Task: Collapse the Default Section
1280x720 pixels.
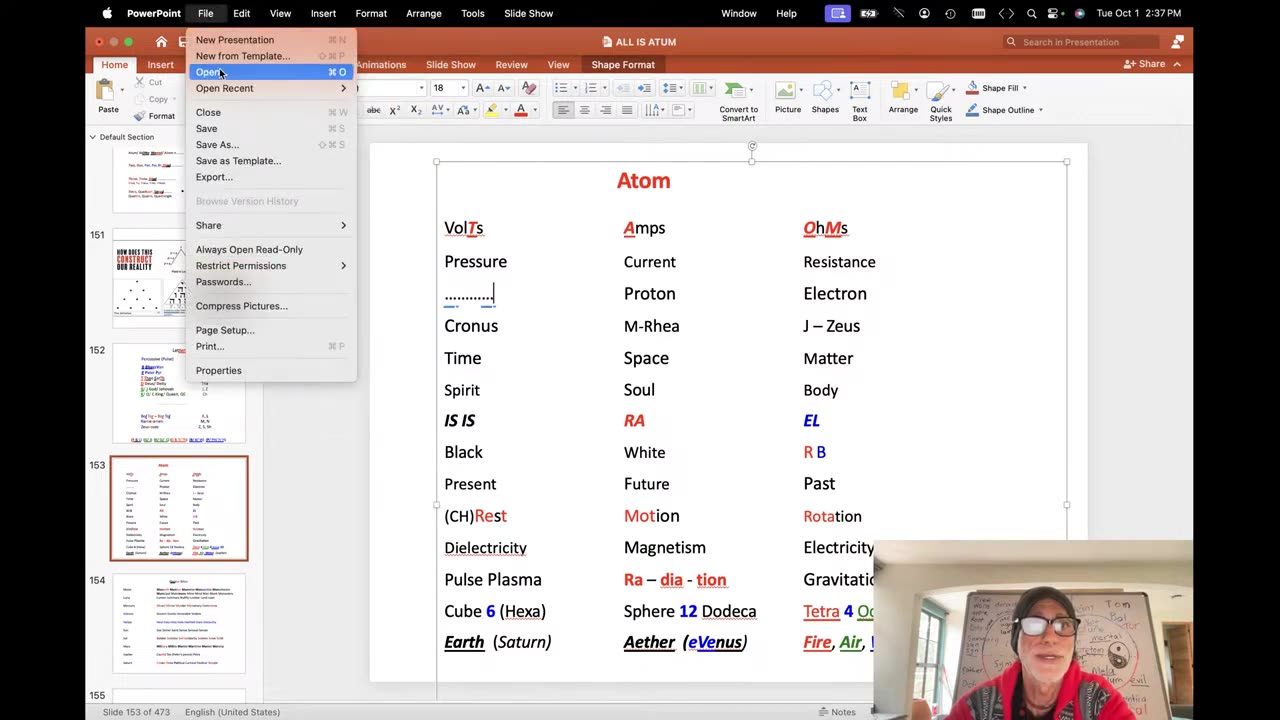Action: point(92,137)
